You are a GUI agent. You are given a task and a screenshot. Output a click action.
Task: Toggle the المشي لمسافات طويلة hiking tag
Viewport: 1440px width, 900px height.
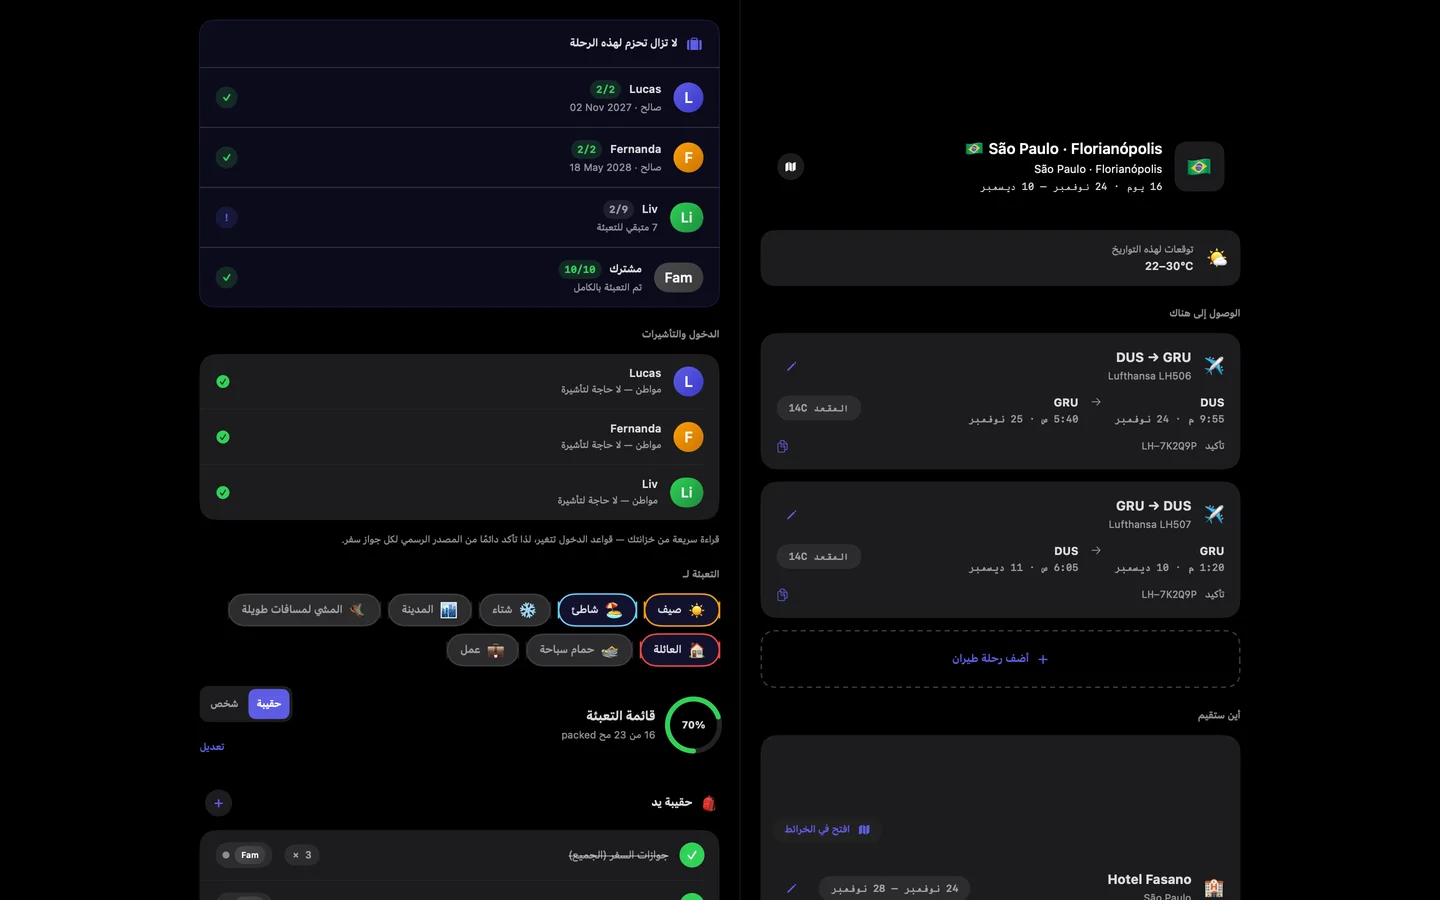[x=304, y=610]
